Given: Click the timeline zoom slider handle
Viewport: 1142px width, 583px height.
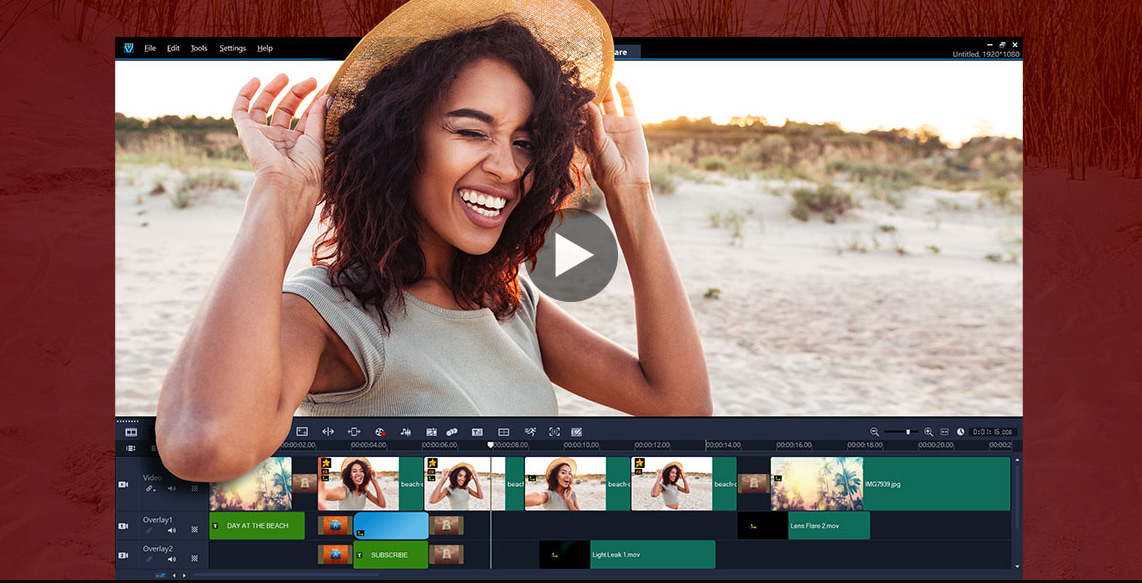Looking at the screenshot, I should (x=908, y=432).
